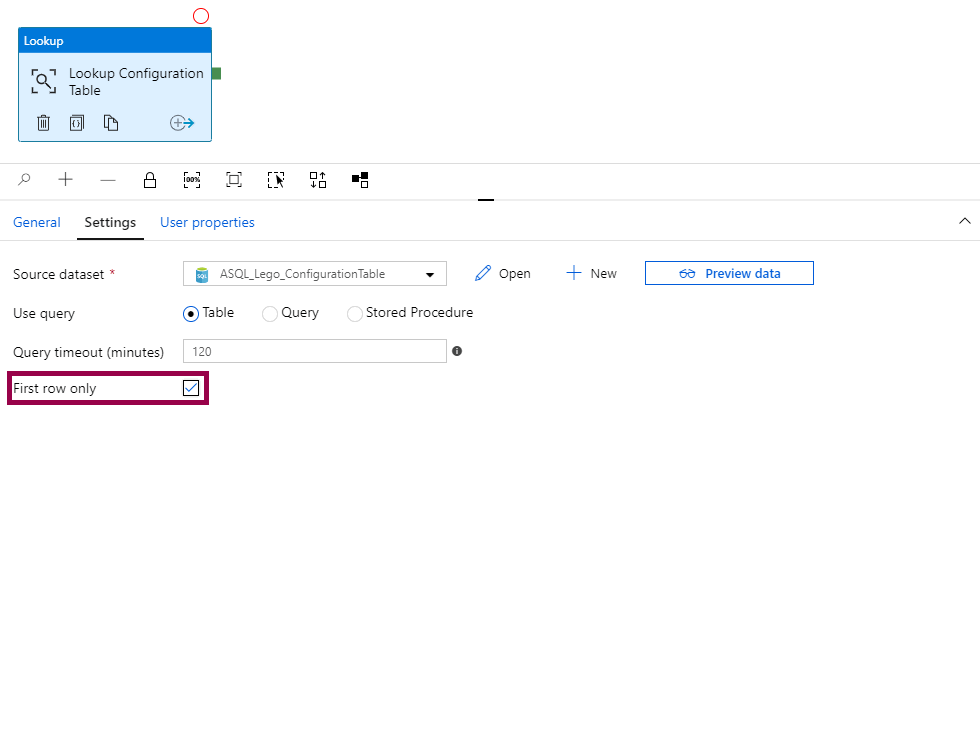Choose the Stored Procedure radio option
Viewport: 980px width, 750px height.
[355, 314]
